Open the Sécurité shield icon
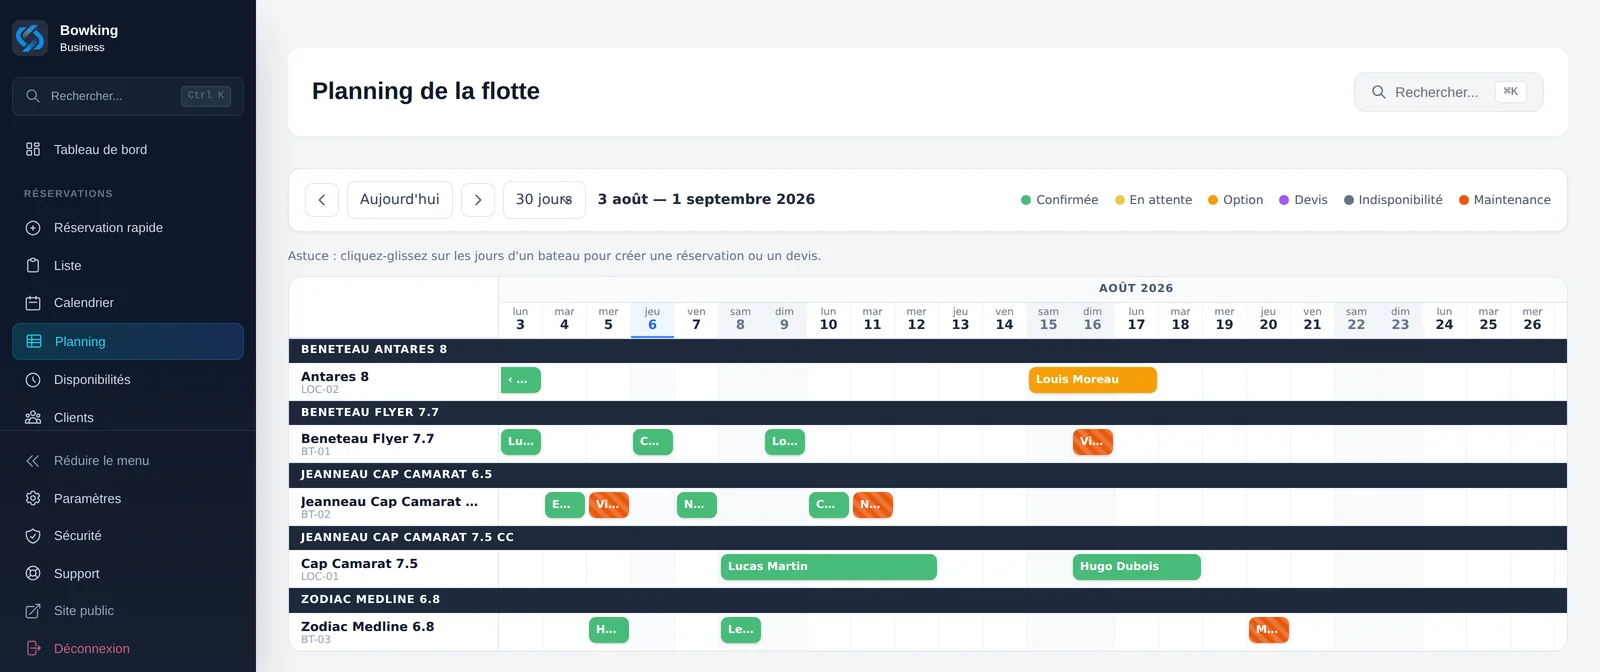Image resolution: width=1600 pixels, height=672 pixels. tap(33, 536)
